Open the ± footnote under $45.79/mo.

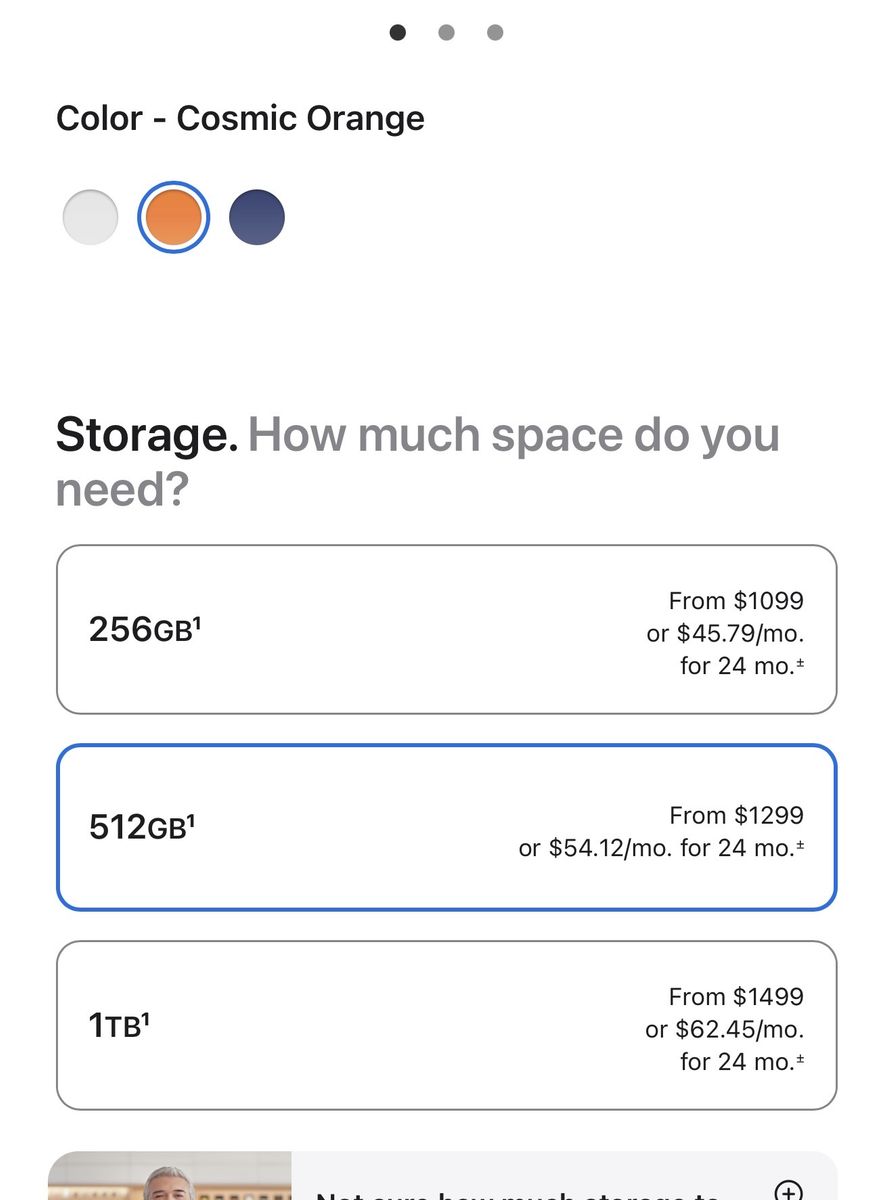799,662
